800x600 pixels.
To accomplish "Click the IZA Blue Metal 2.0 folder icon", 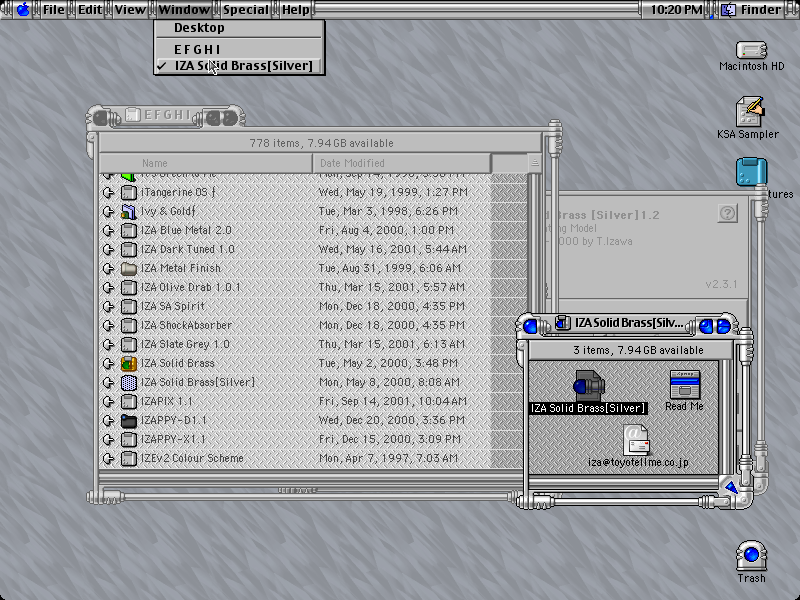I will point(129,230).
